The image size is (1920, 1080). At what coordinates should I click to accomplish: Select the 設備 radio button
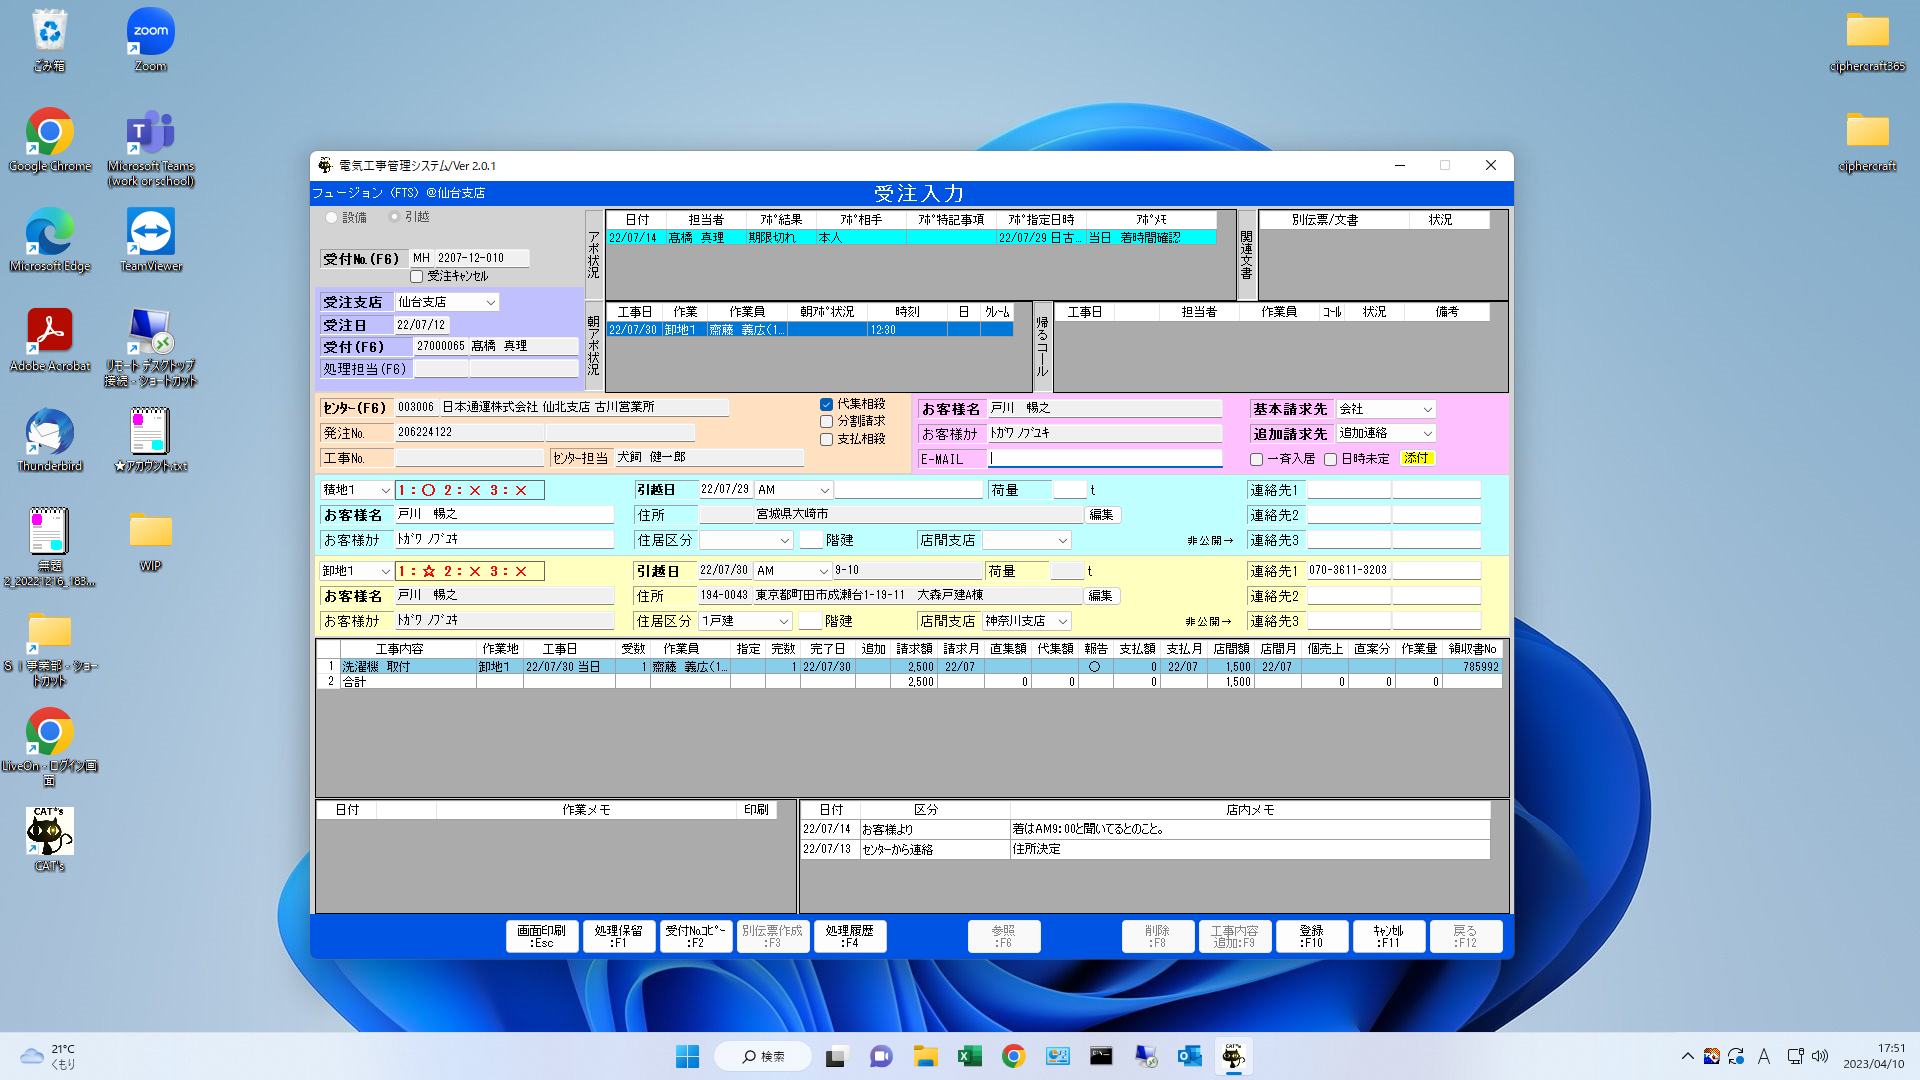[332, 217]
